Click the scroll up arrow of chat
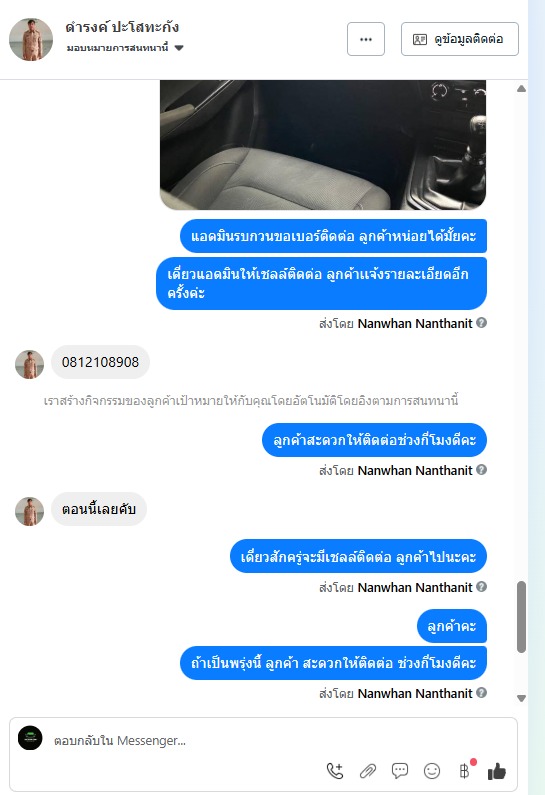The height and width of the screenshot is (795, 545). pos(521,89)
